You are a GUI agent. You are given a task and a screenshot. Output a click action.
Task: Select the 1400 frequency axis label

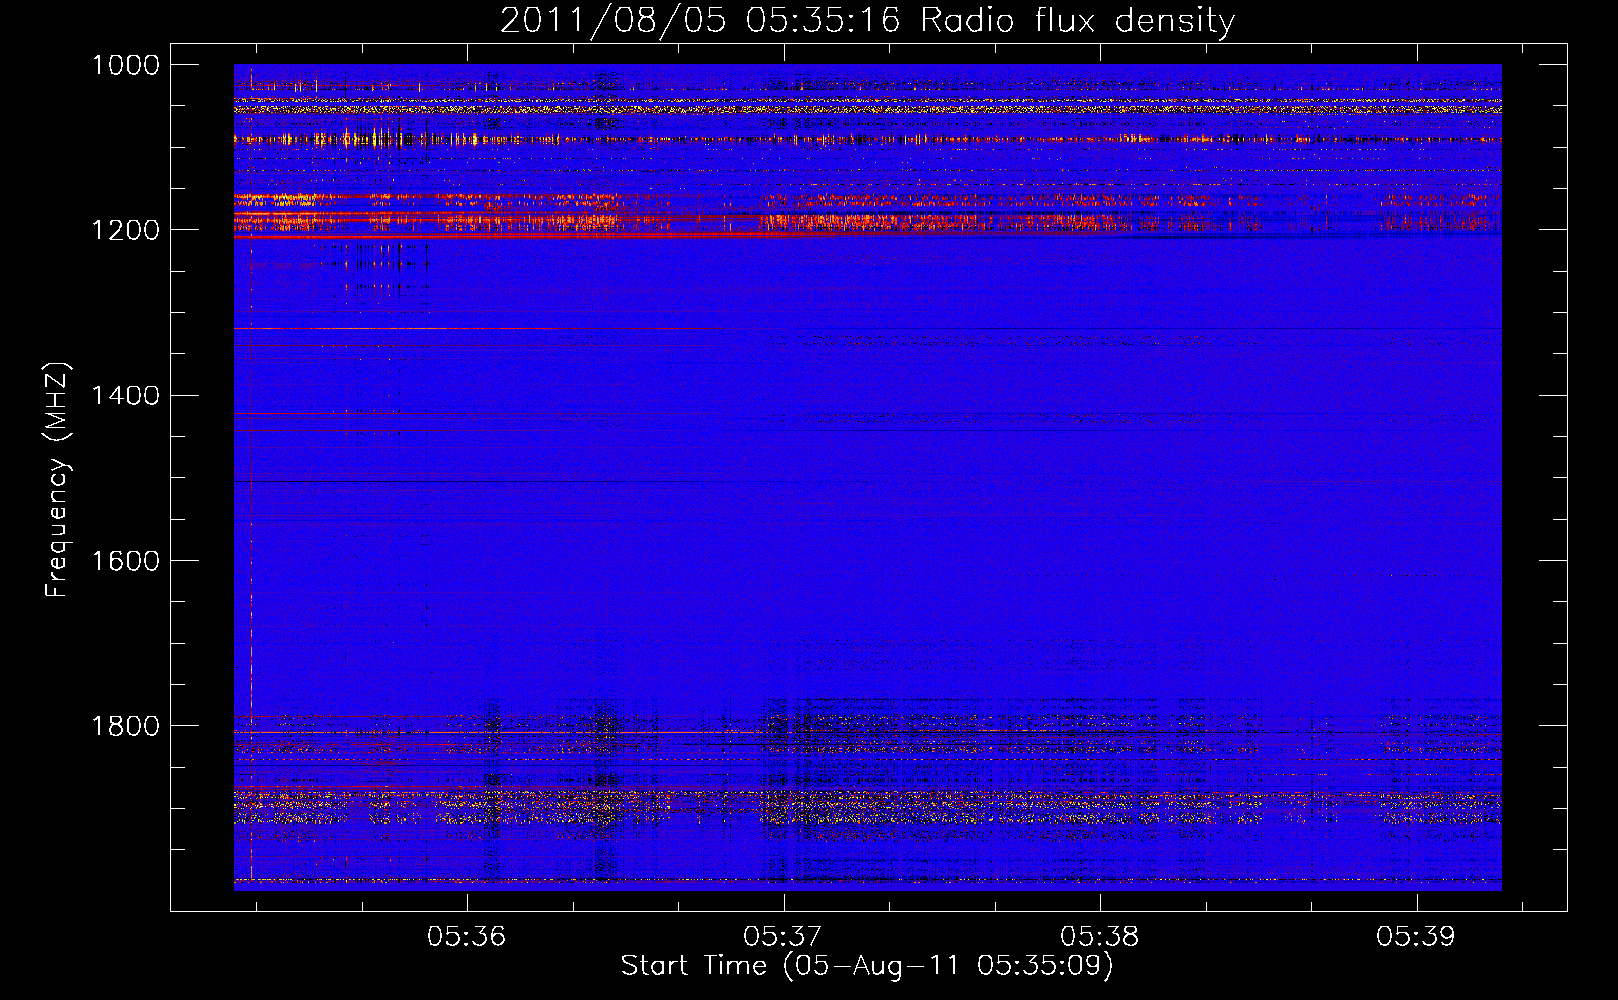click(125, 395)
